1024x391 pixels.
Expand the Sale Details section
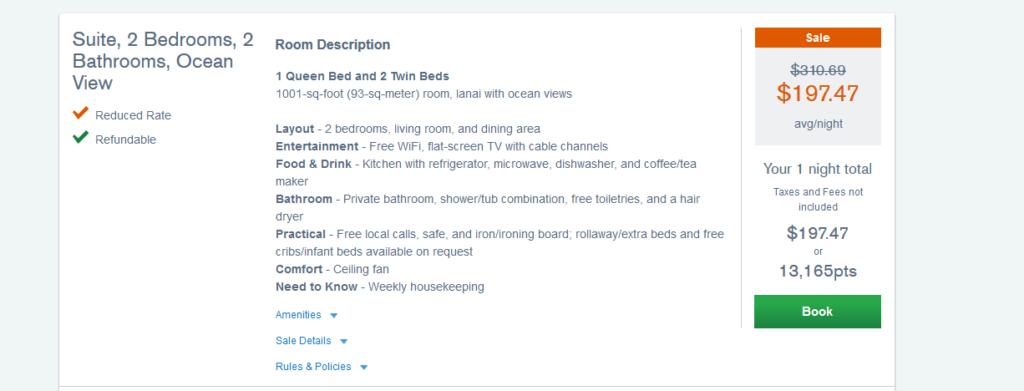coord(303,341)
